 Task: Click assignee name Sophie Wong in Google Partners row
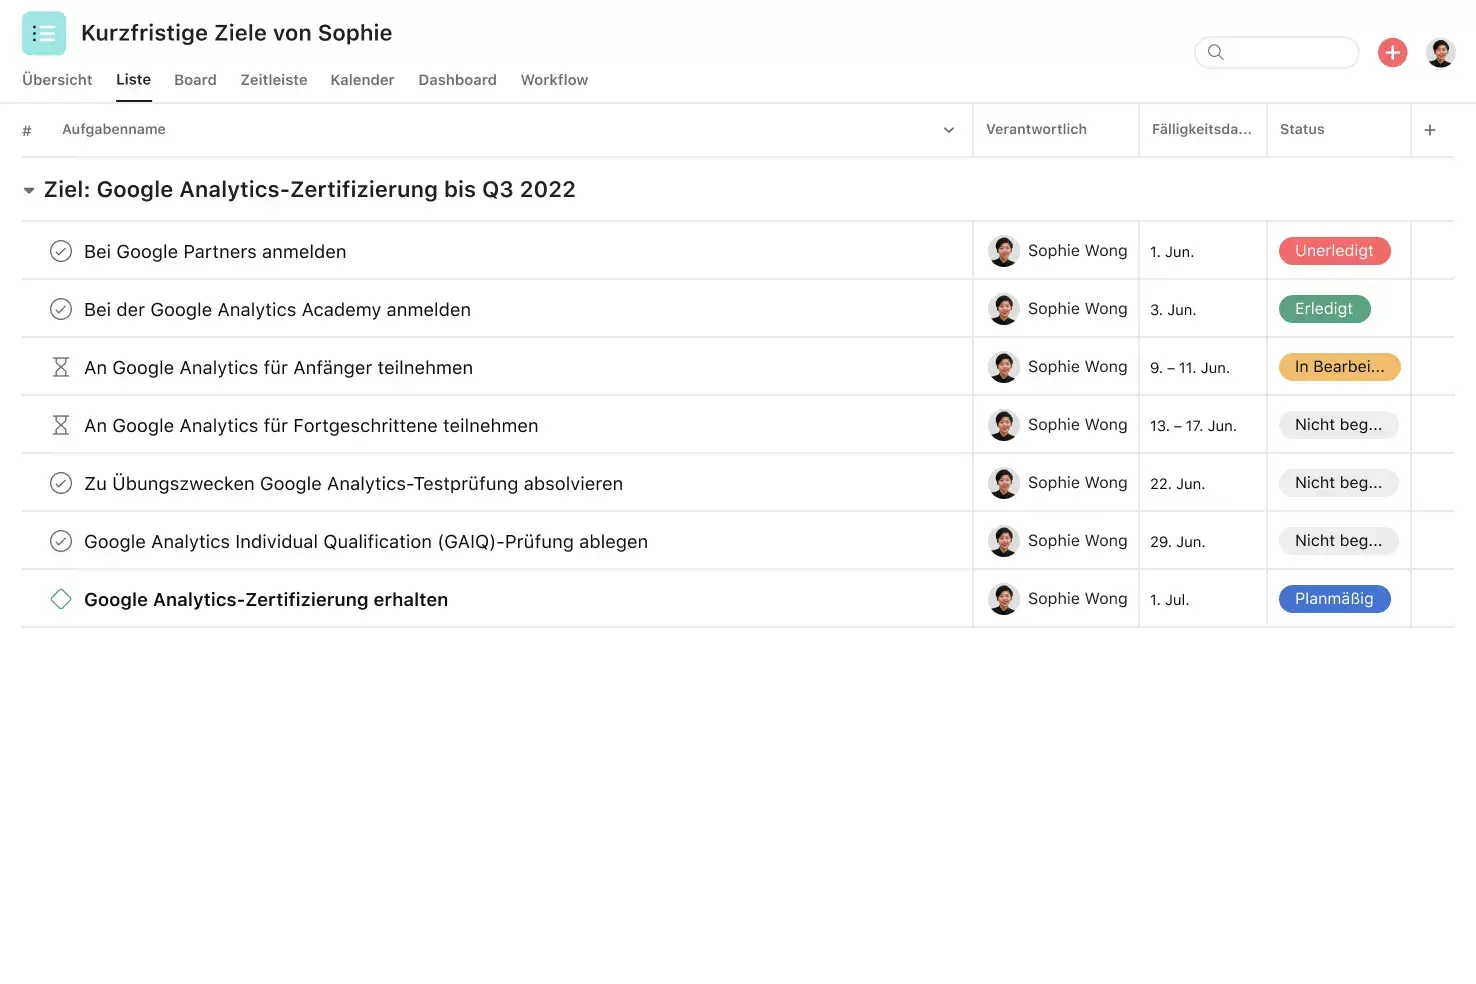click(1077, 251)
